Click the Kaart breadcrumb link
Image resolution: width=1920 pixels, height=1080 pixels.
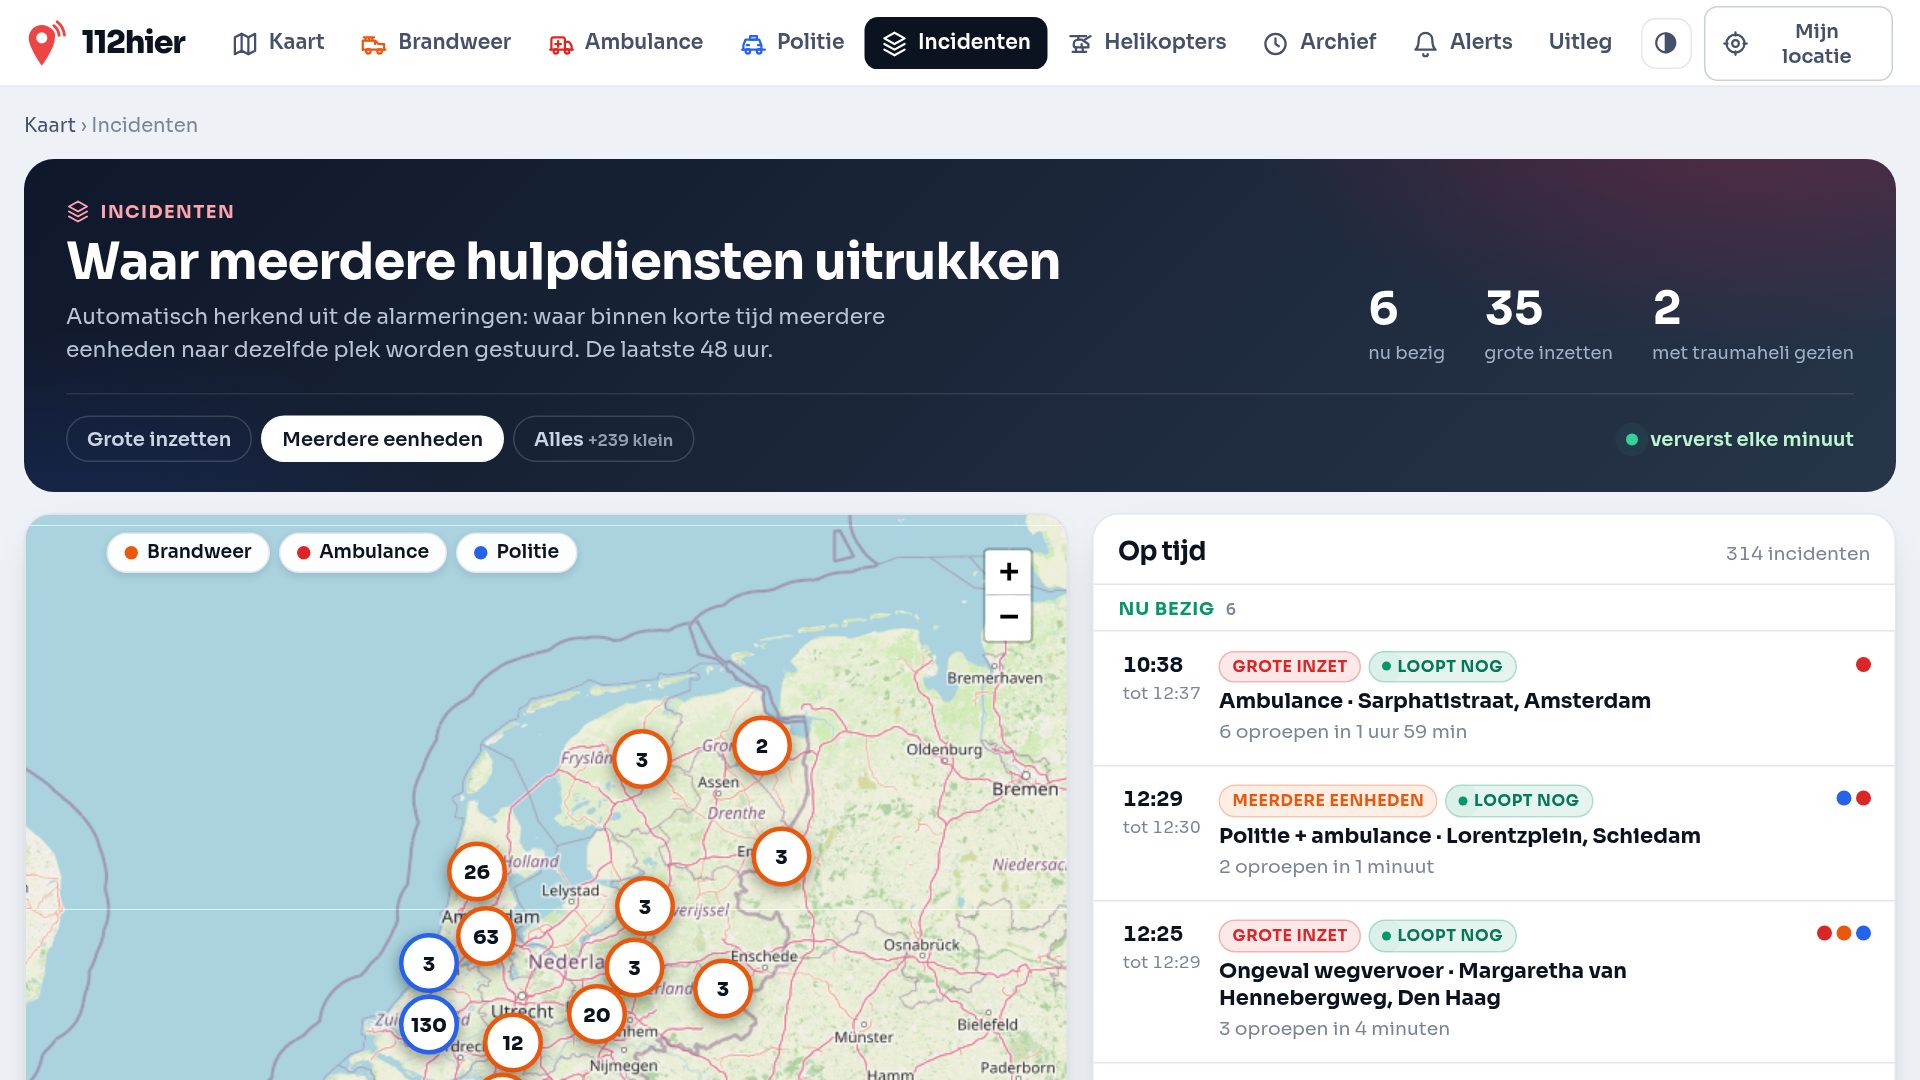[x=50, y=125]
